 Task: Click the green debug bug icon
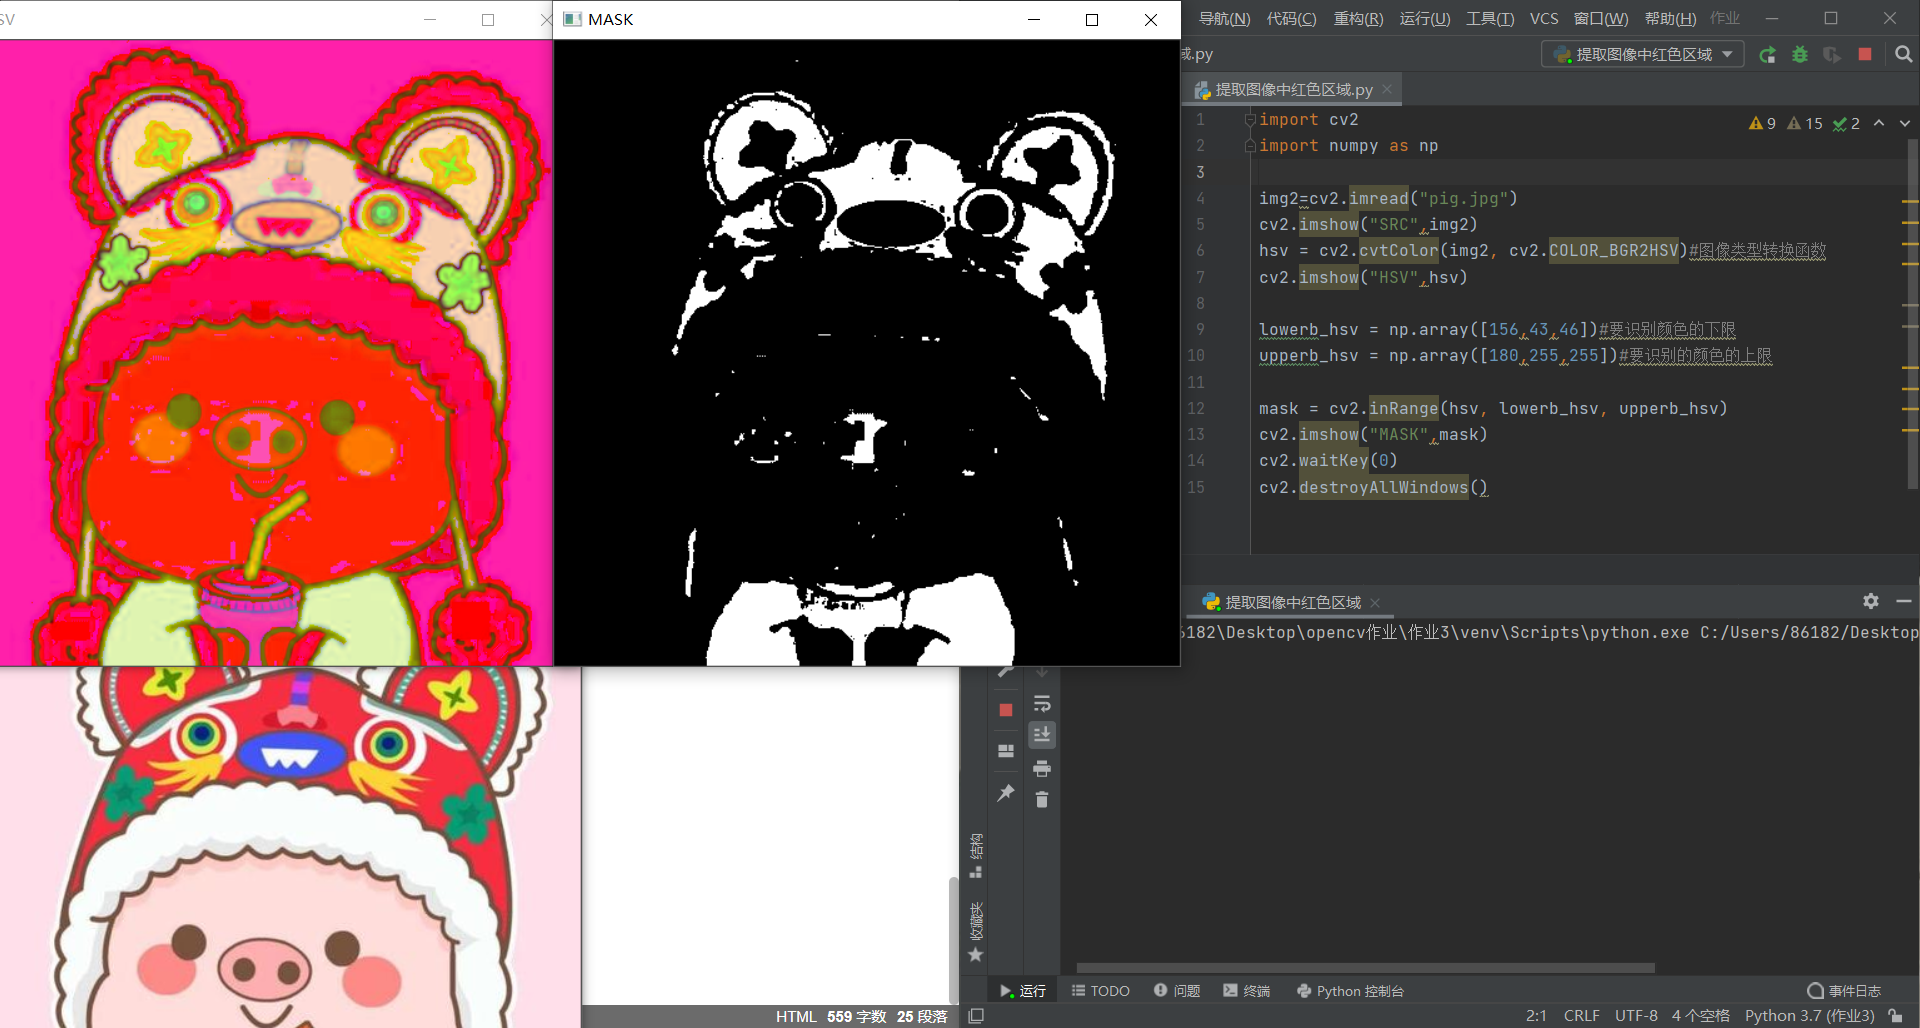click(x=1800, y=55)
